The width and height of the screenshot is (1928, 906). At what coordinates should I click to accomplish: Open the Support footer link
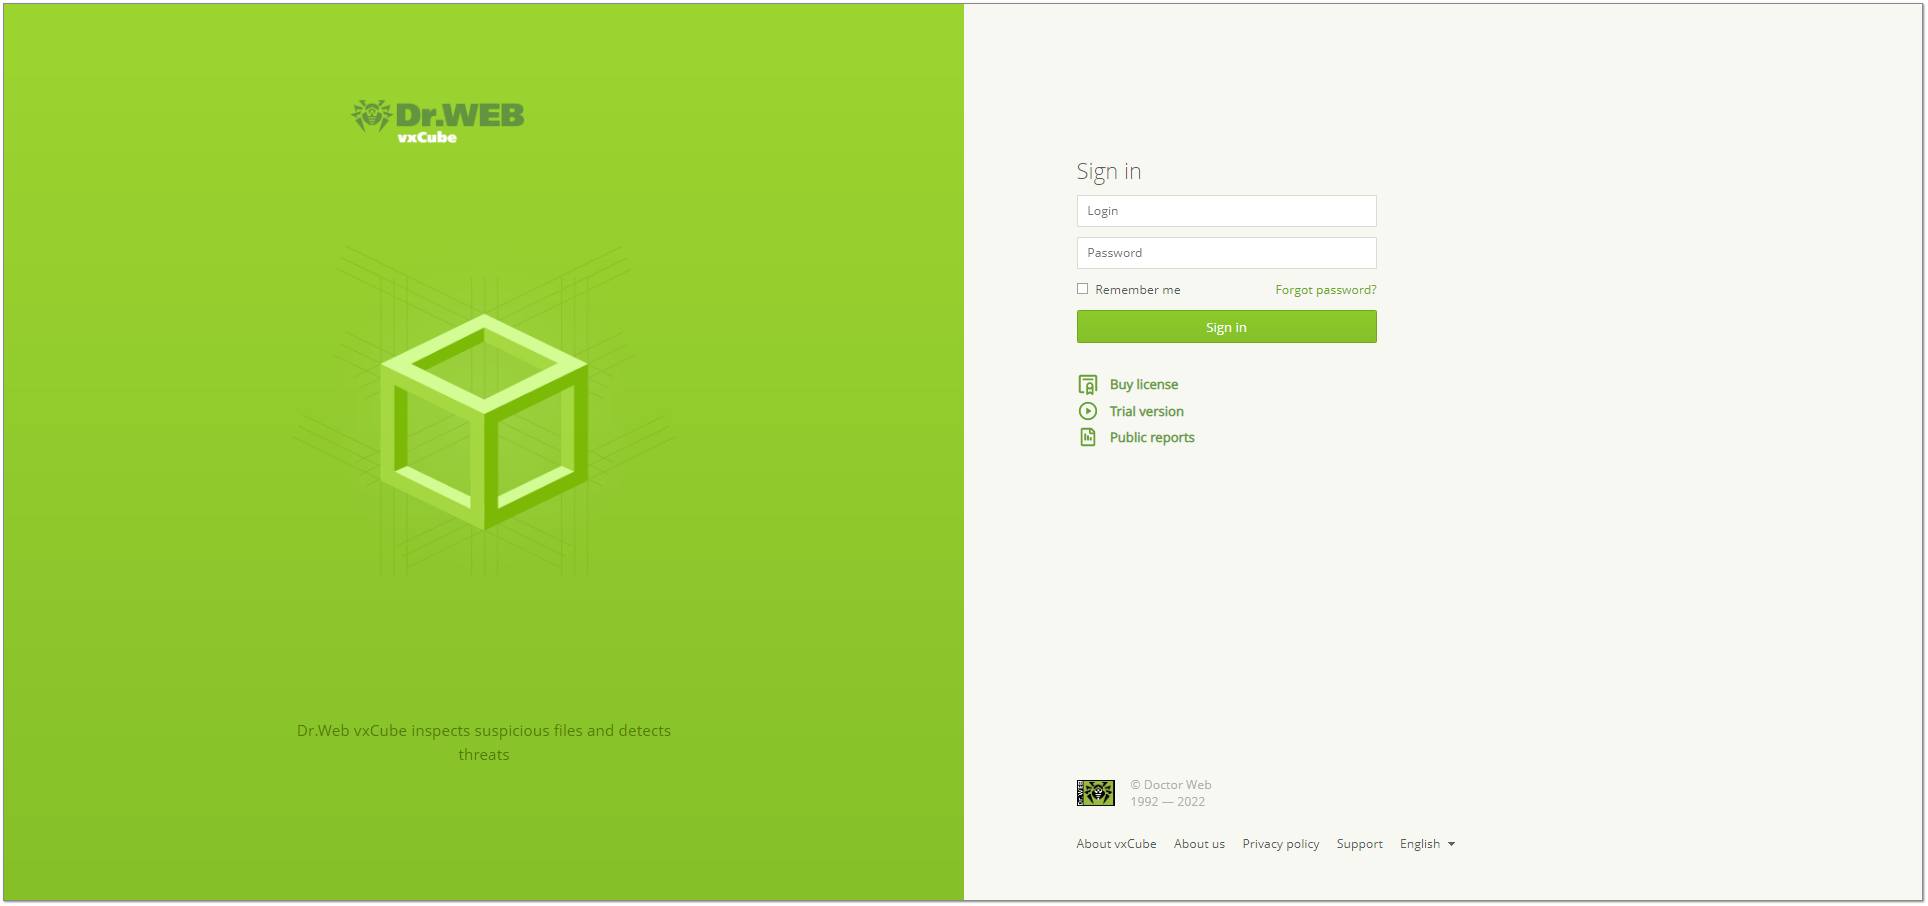(1359, 844)
